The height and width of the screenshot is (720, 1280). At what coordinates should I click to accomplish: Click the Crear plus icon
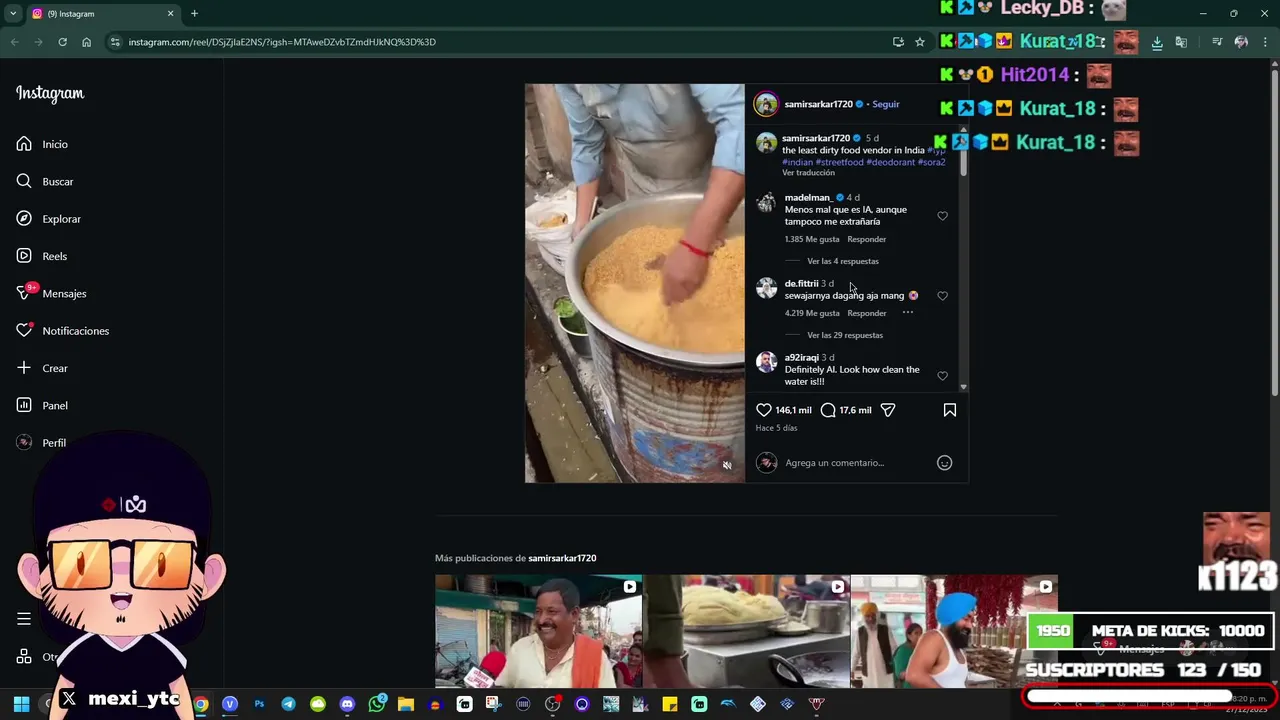tap(24, 368)
